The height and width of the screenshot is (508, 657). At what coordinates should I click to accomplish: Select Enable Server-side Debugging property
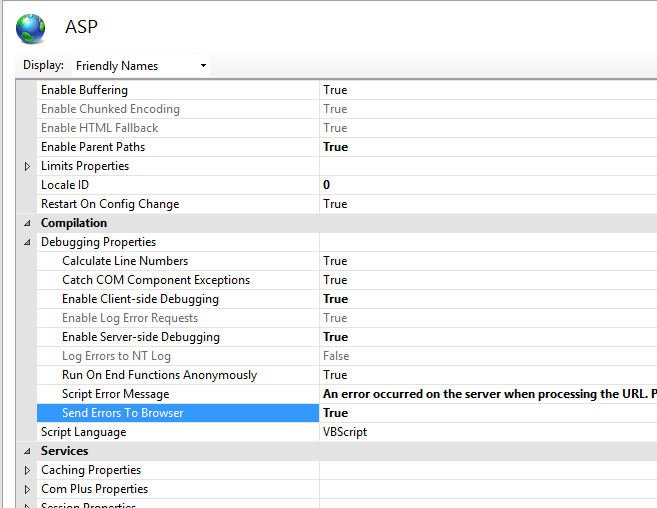pyautogui.click(x=178, y=337)
